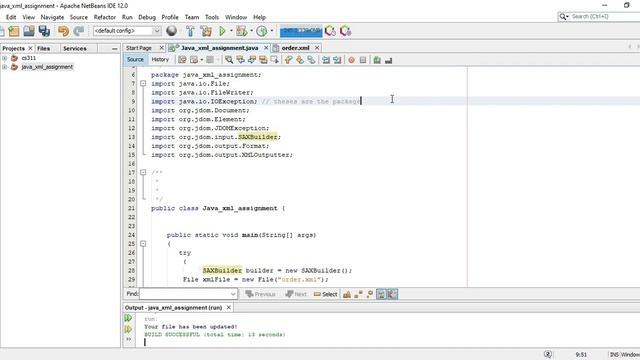Open the Profile menu
The width and height of the screenshot is (640, 360).
click(170, 17)
